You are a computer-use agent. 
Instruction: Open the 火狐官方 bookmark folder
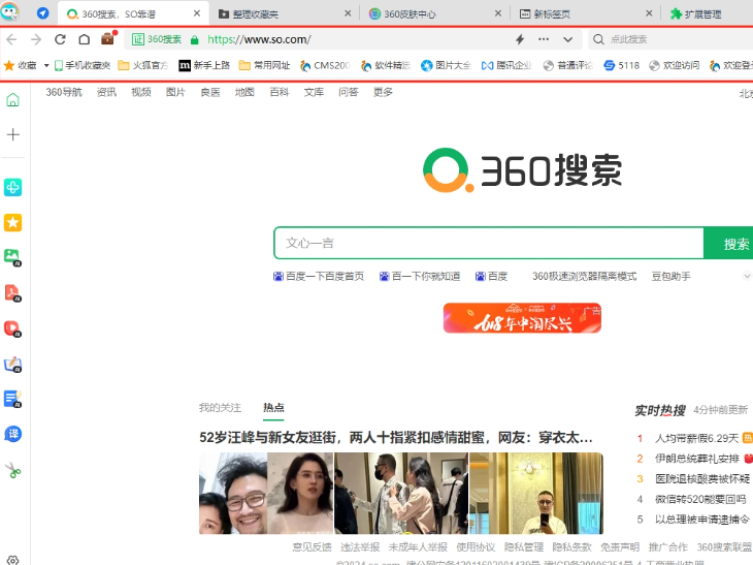coord(143,65)
